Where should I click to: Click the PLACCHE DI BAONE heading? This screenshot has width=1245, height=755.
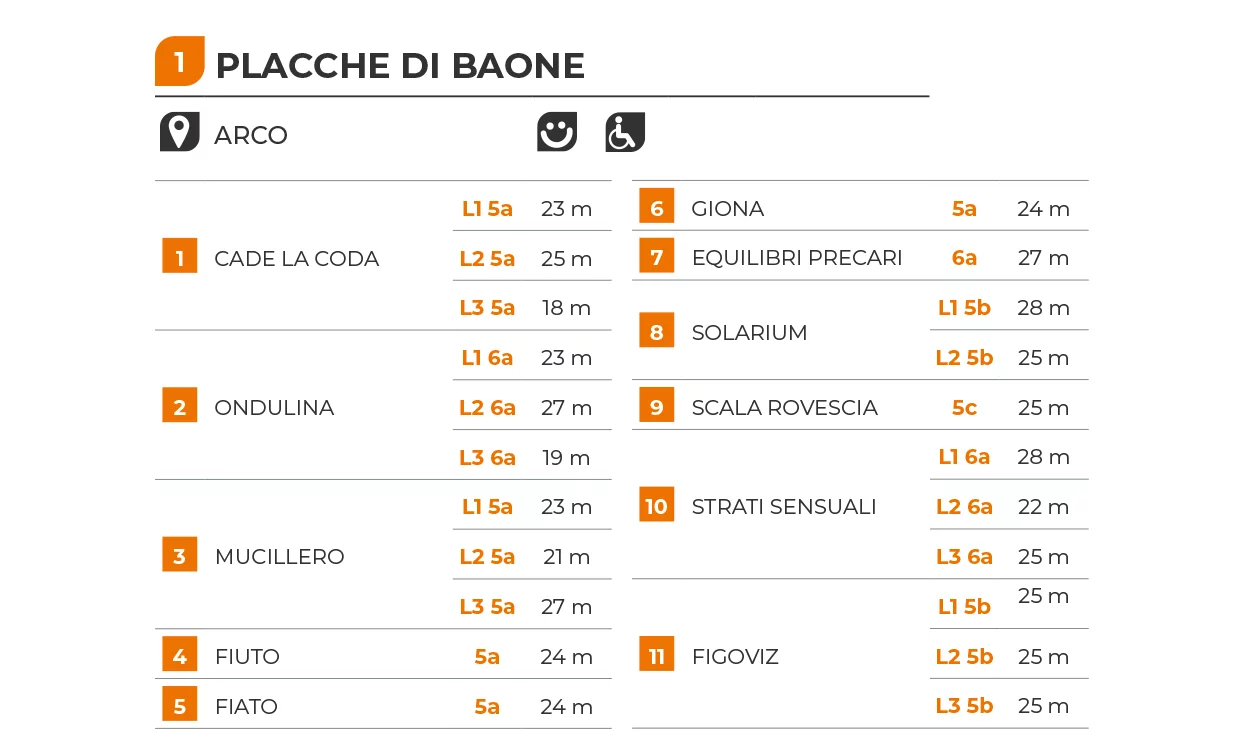tap(400, 66)
